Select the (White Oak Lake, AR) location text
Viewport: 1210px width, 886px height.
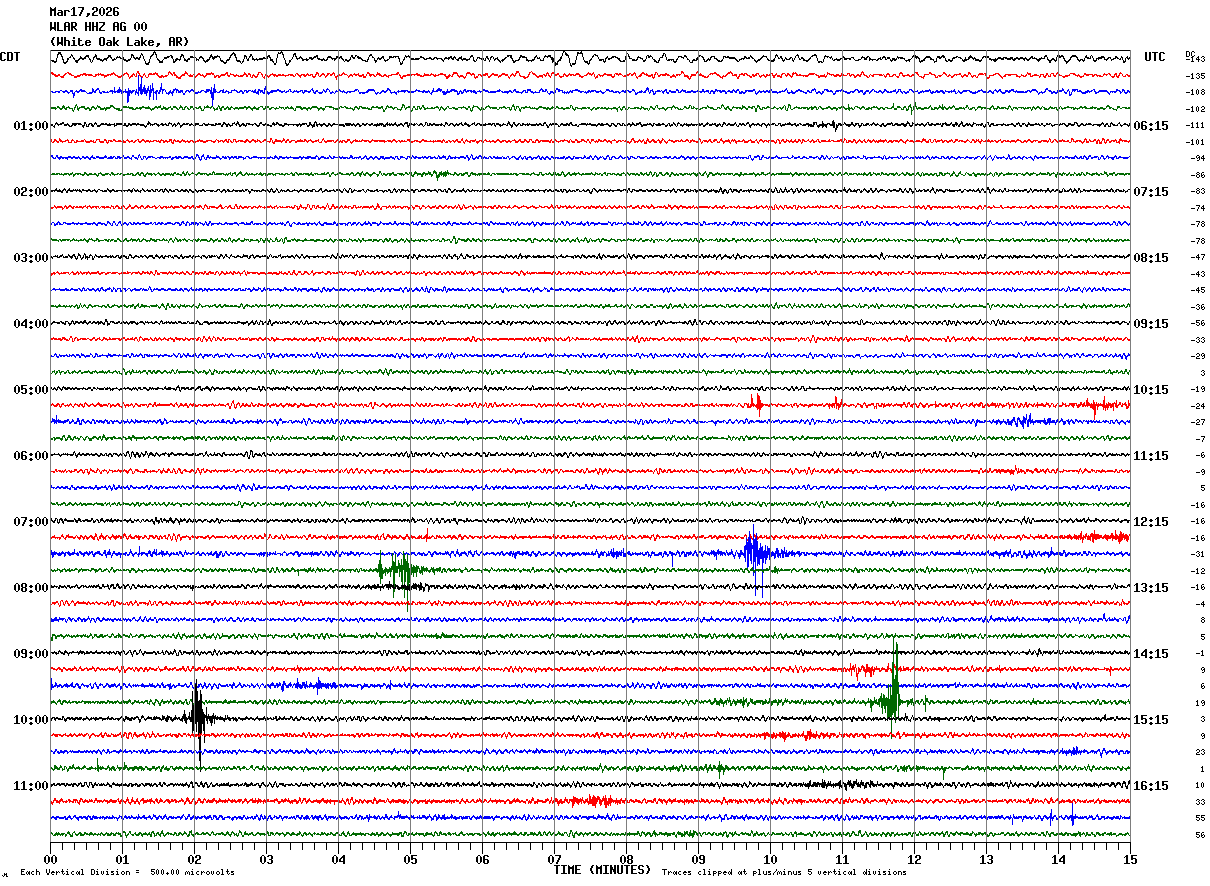tap(118, 42)
